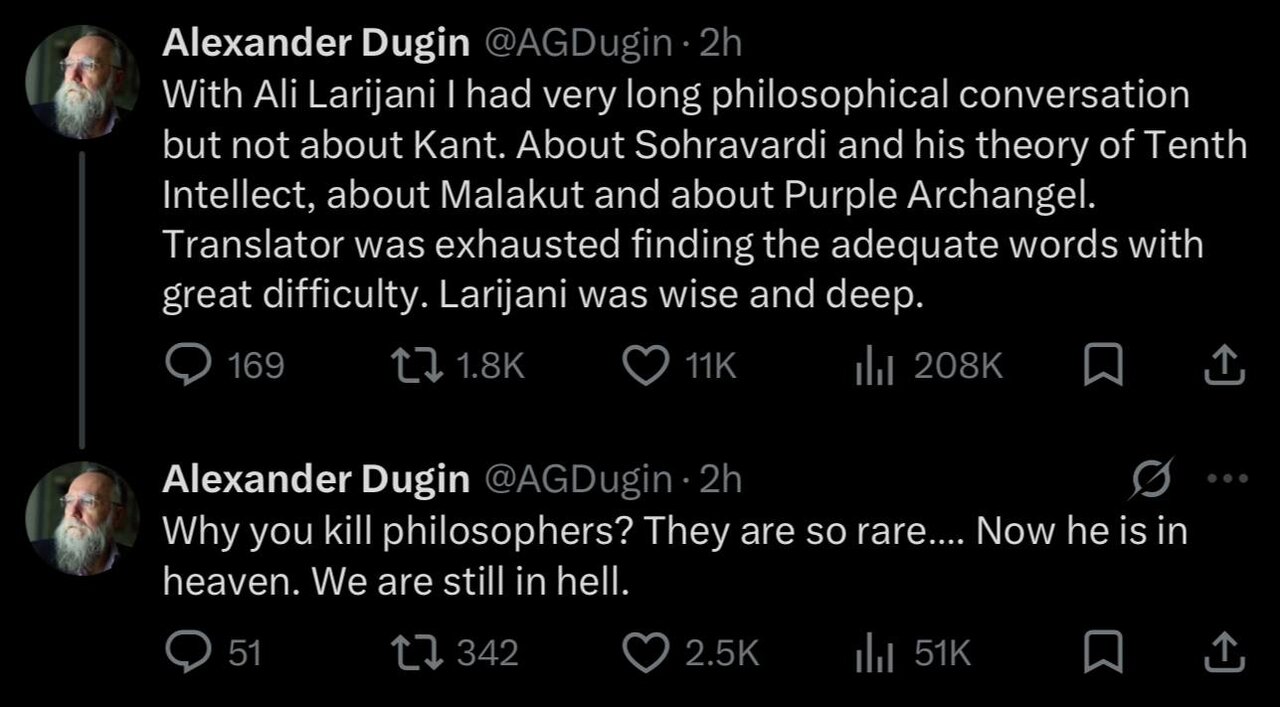The width and height of the screenshot is (1280, 707).
Task: Open the three-dot more options menu
Action: coord(1228,478)
